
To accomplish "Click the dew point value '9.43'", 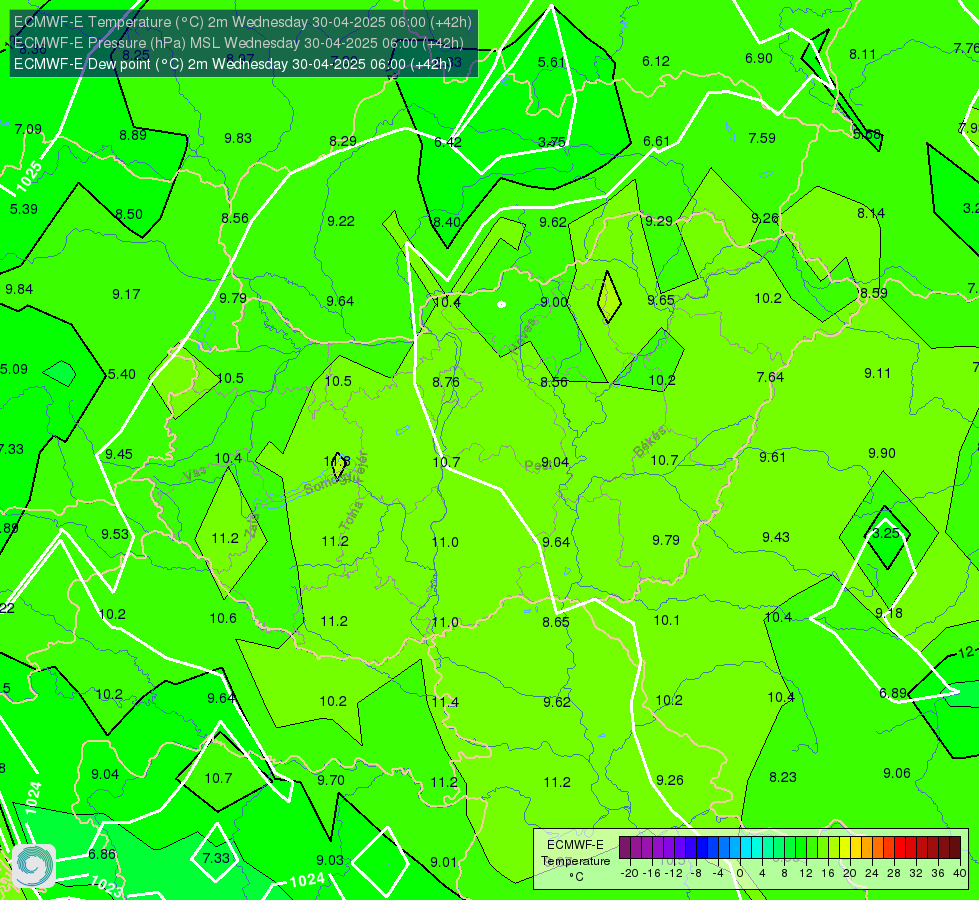I will [775, 538].
